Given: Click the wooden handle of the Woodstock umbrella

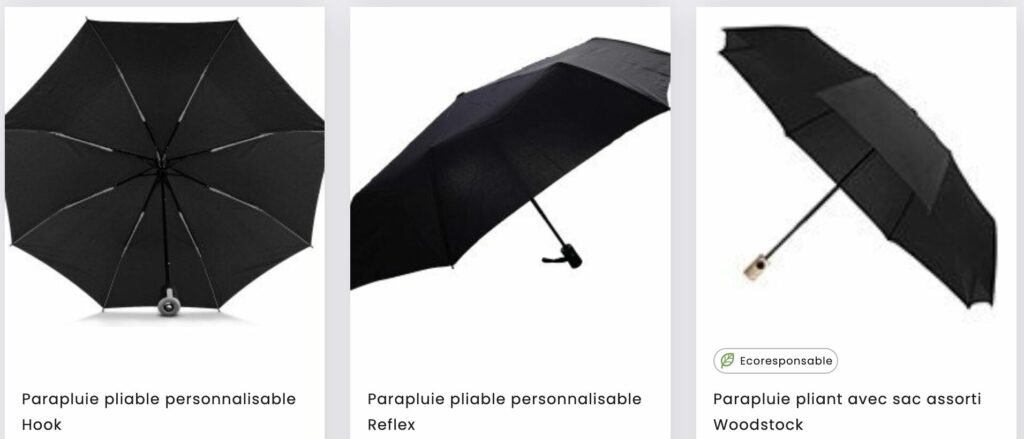Looking at the screenshot, I should coord(756,268).
